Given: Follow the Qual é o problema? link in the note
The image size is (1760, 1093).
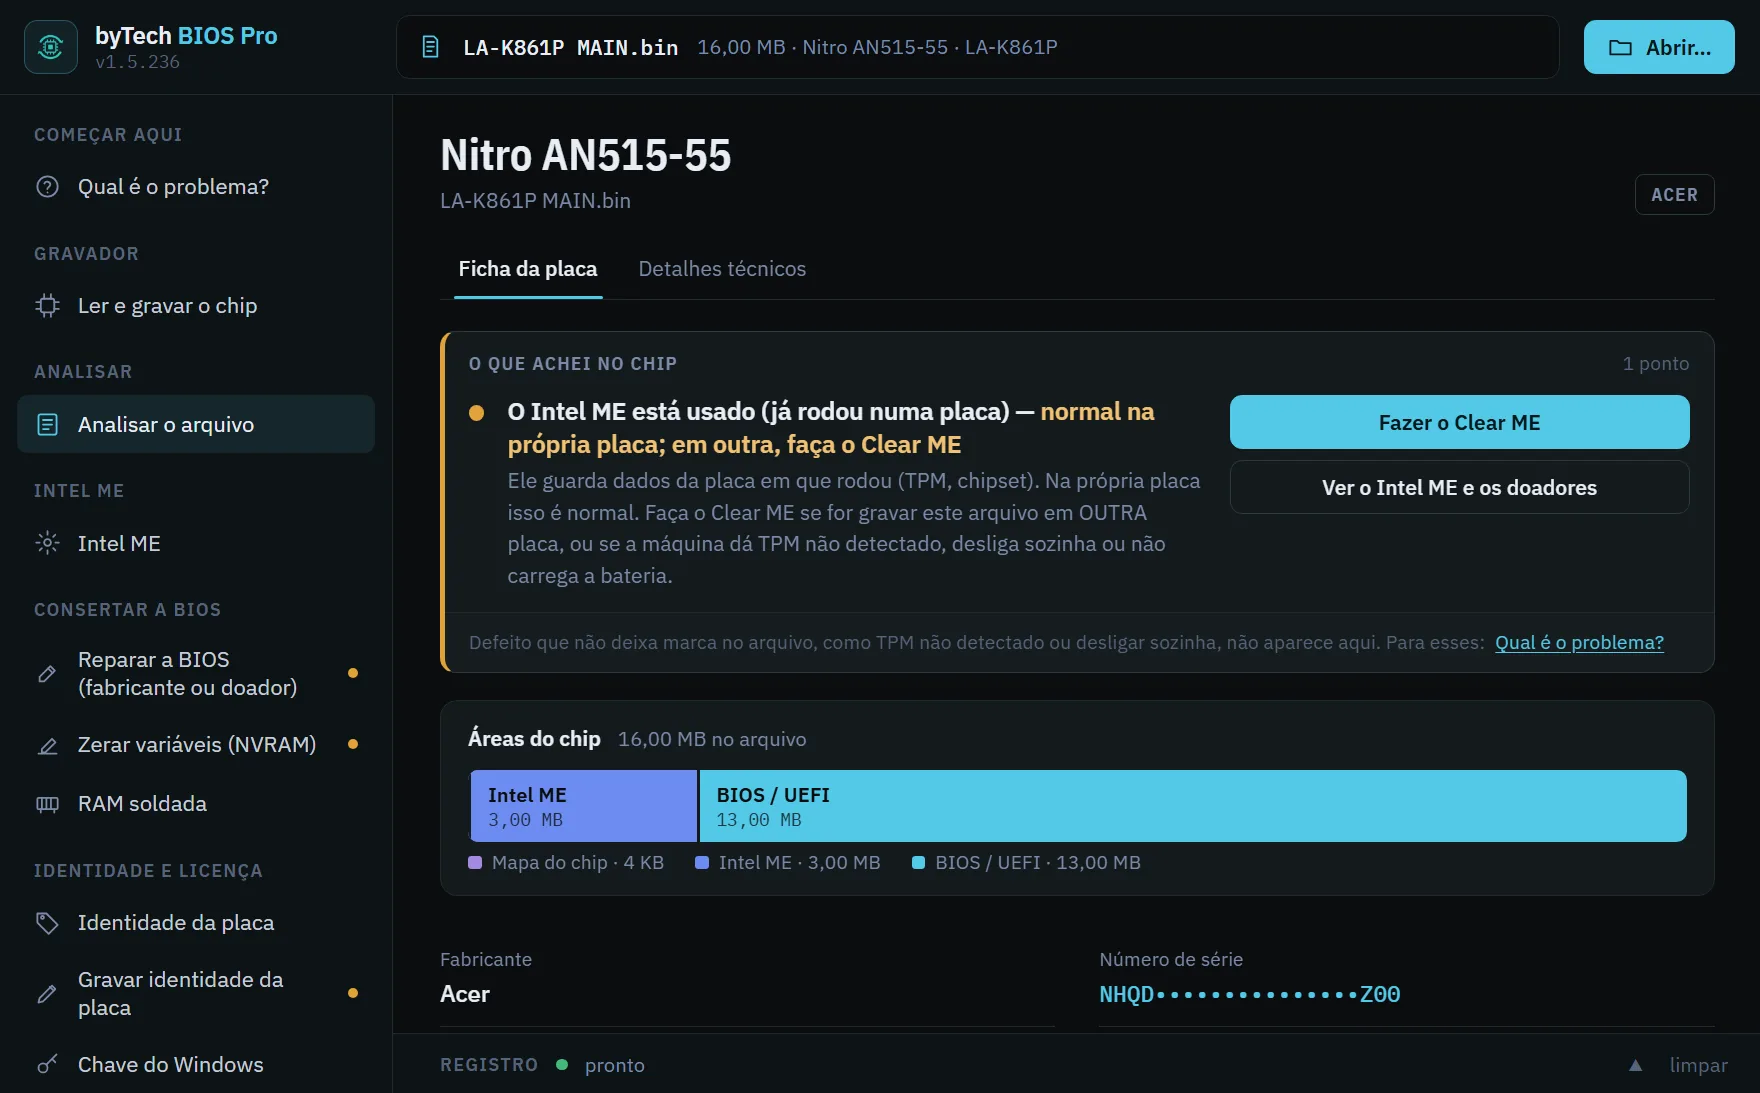Looking at the screenshot, I should 1579,643.
